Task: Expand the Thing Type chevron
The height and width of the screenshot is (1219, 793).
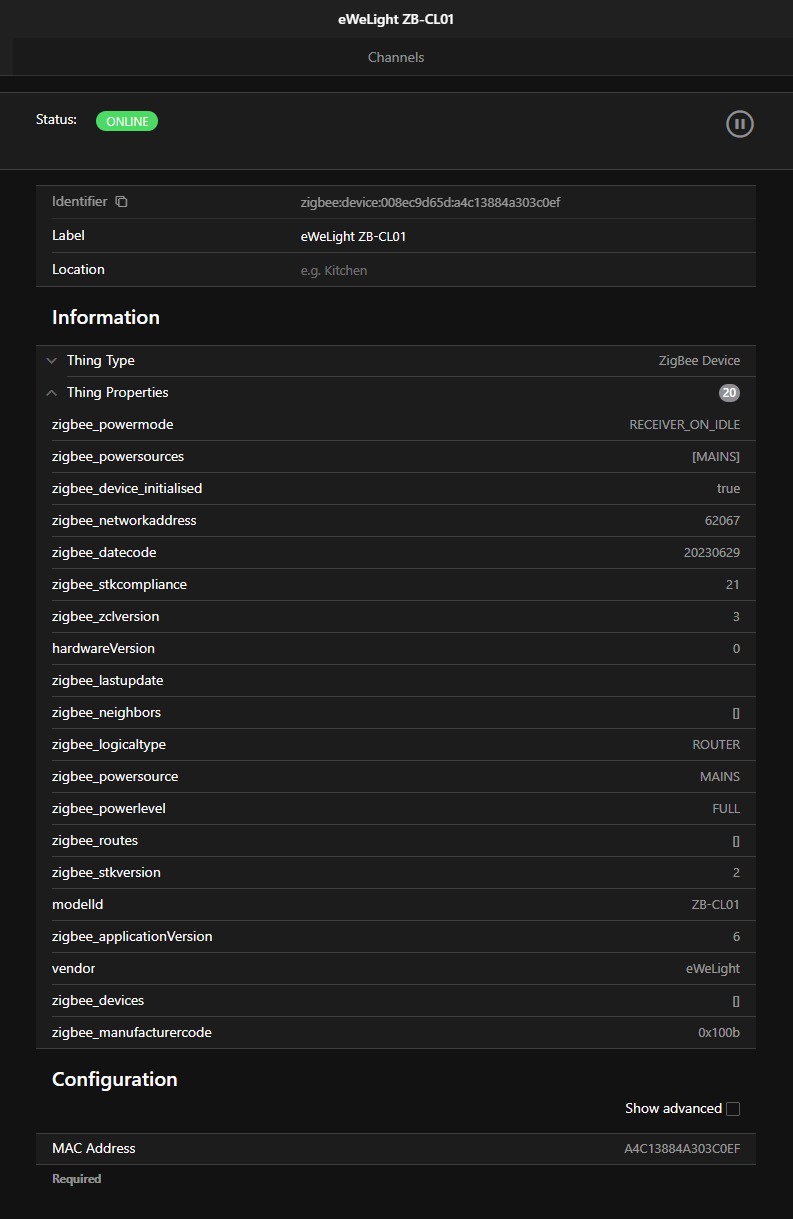Action: pos(52,360)
